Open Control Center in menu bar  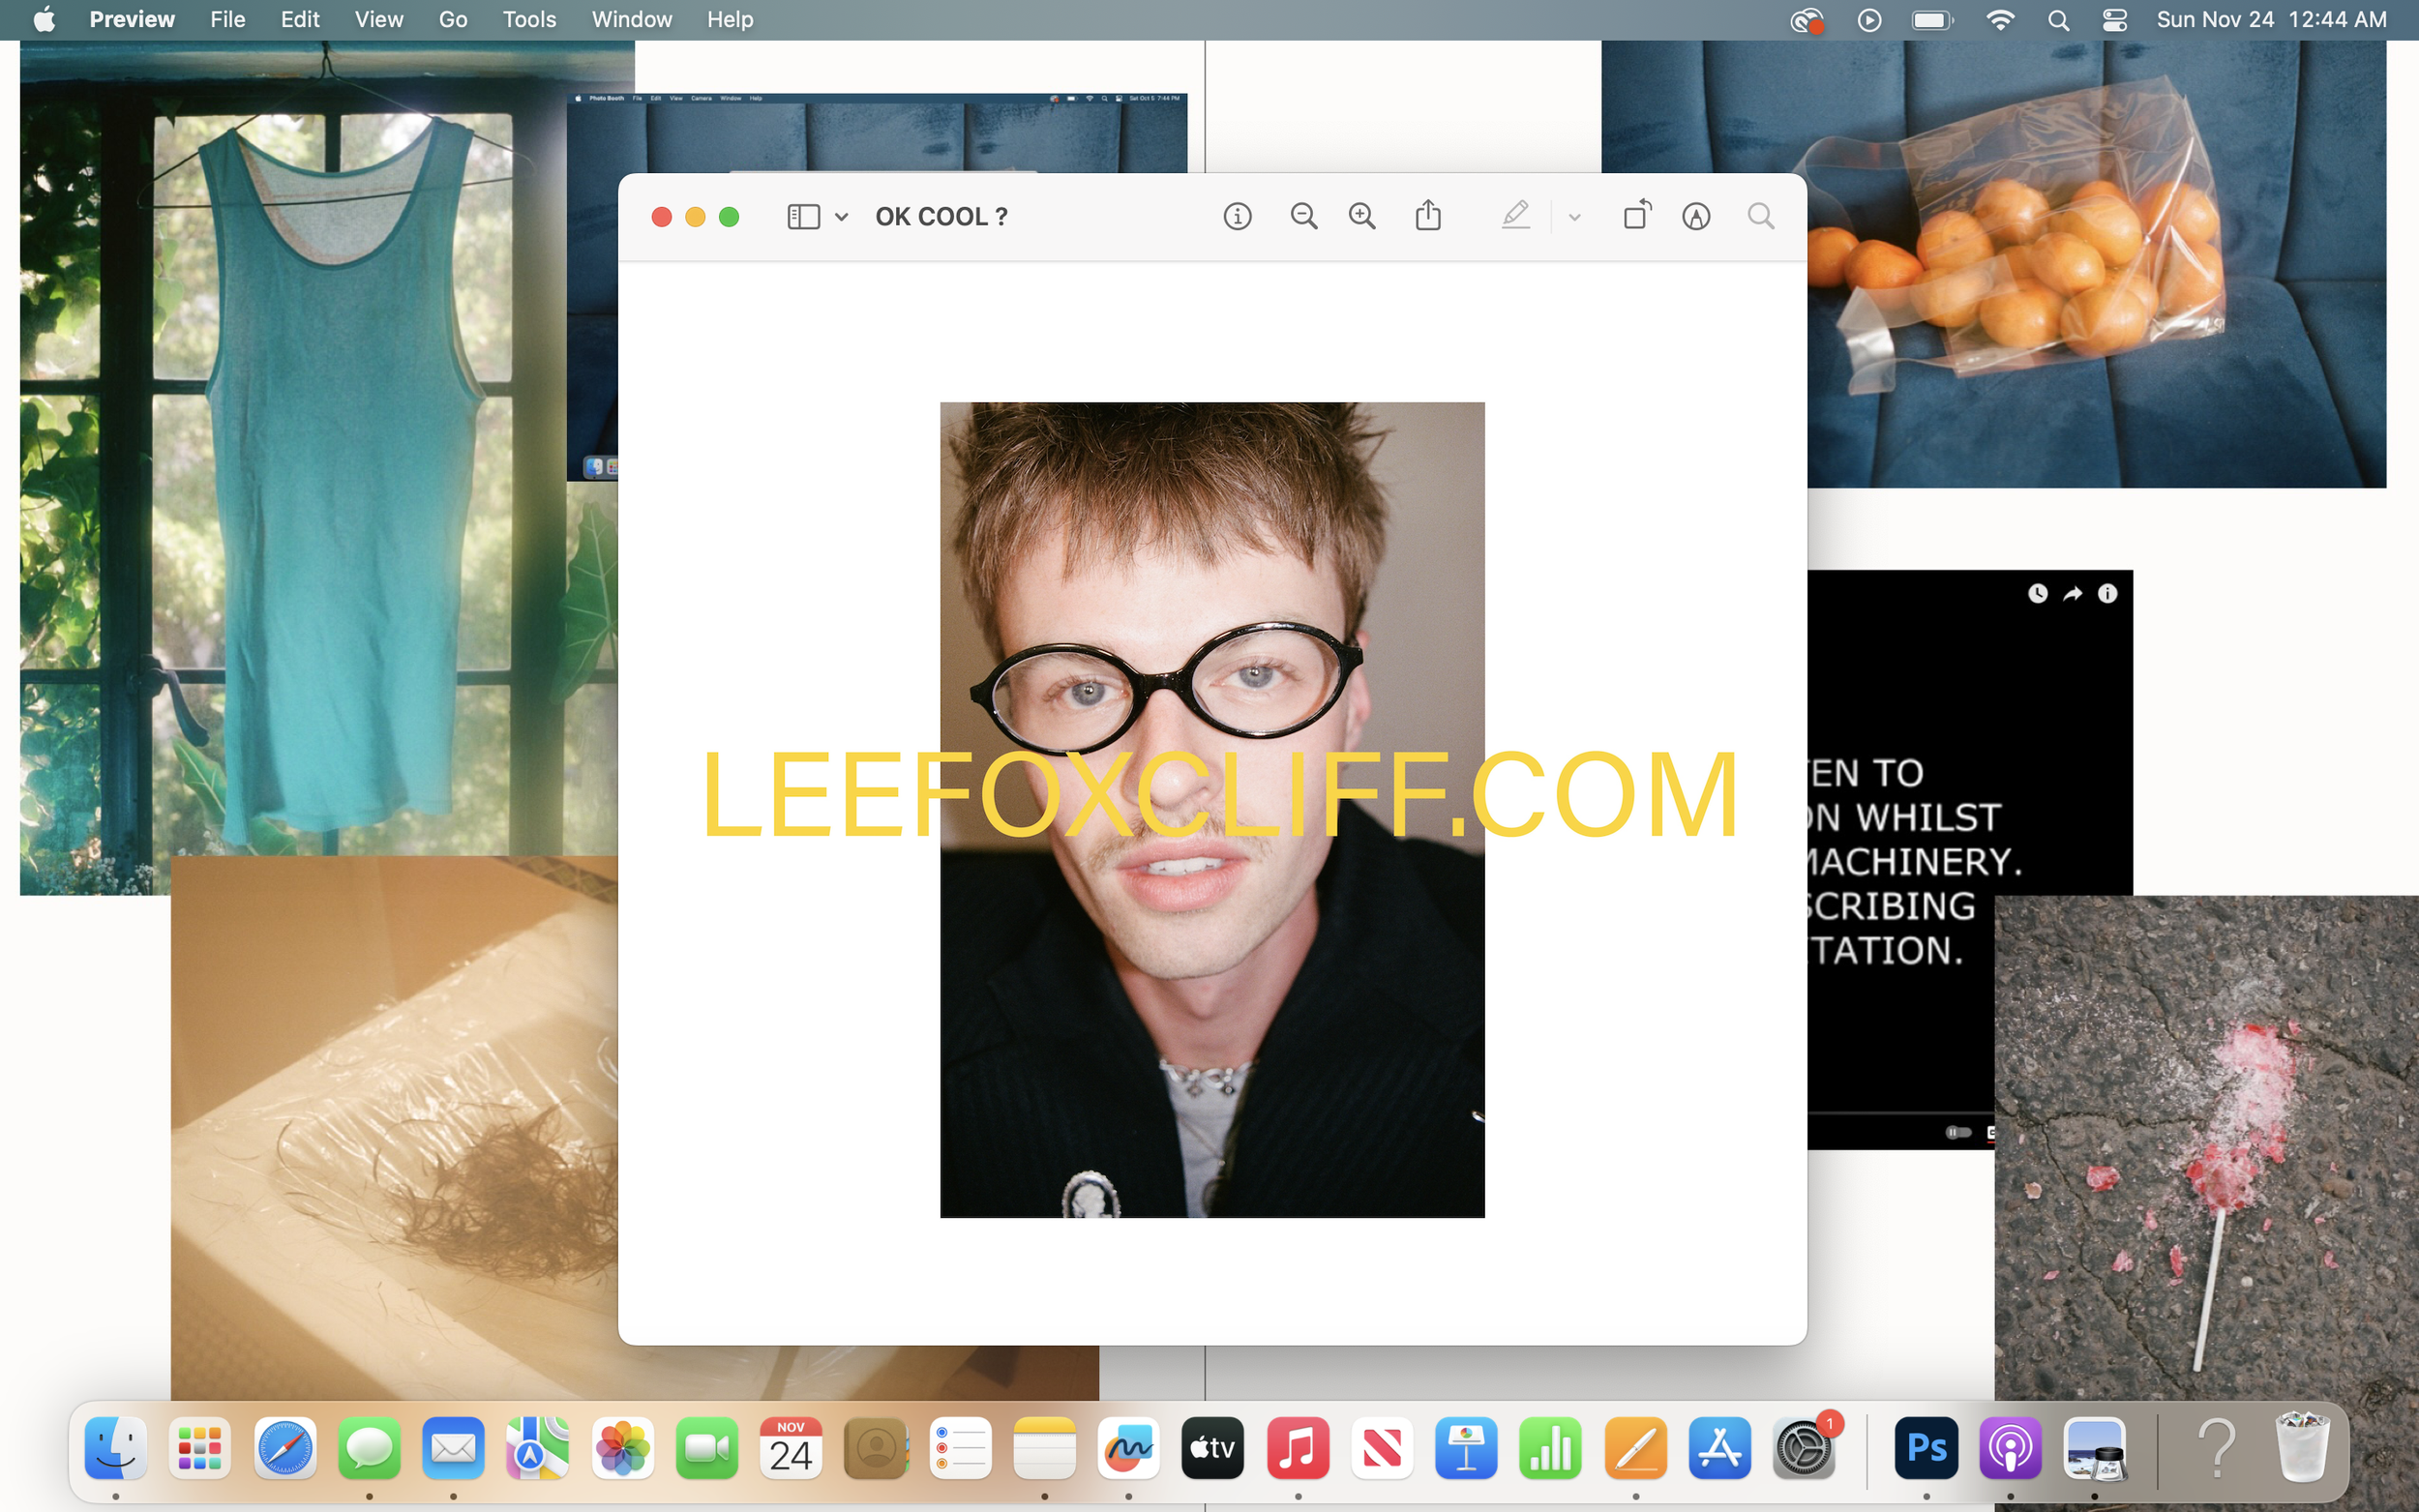click(x=2114, y=20)
